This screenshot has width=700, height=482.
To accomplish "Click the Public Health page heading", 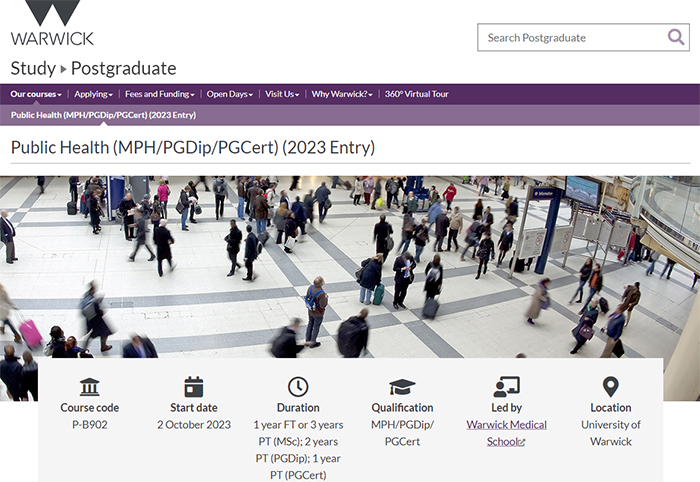I will pyautogui.click(x=193, y=148).
